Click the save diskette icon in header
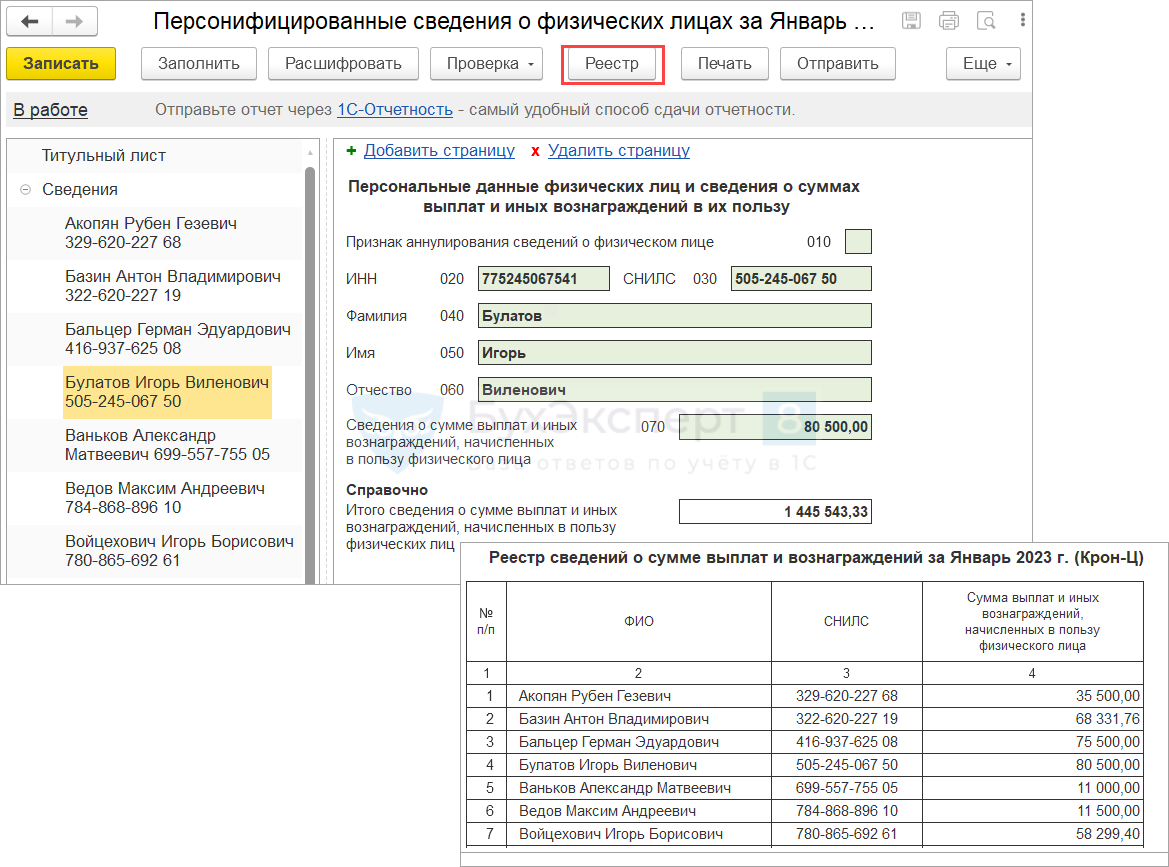 click(x=911, y=21)
